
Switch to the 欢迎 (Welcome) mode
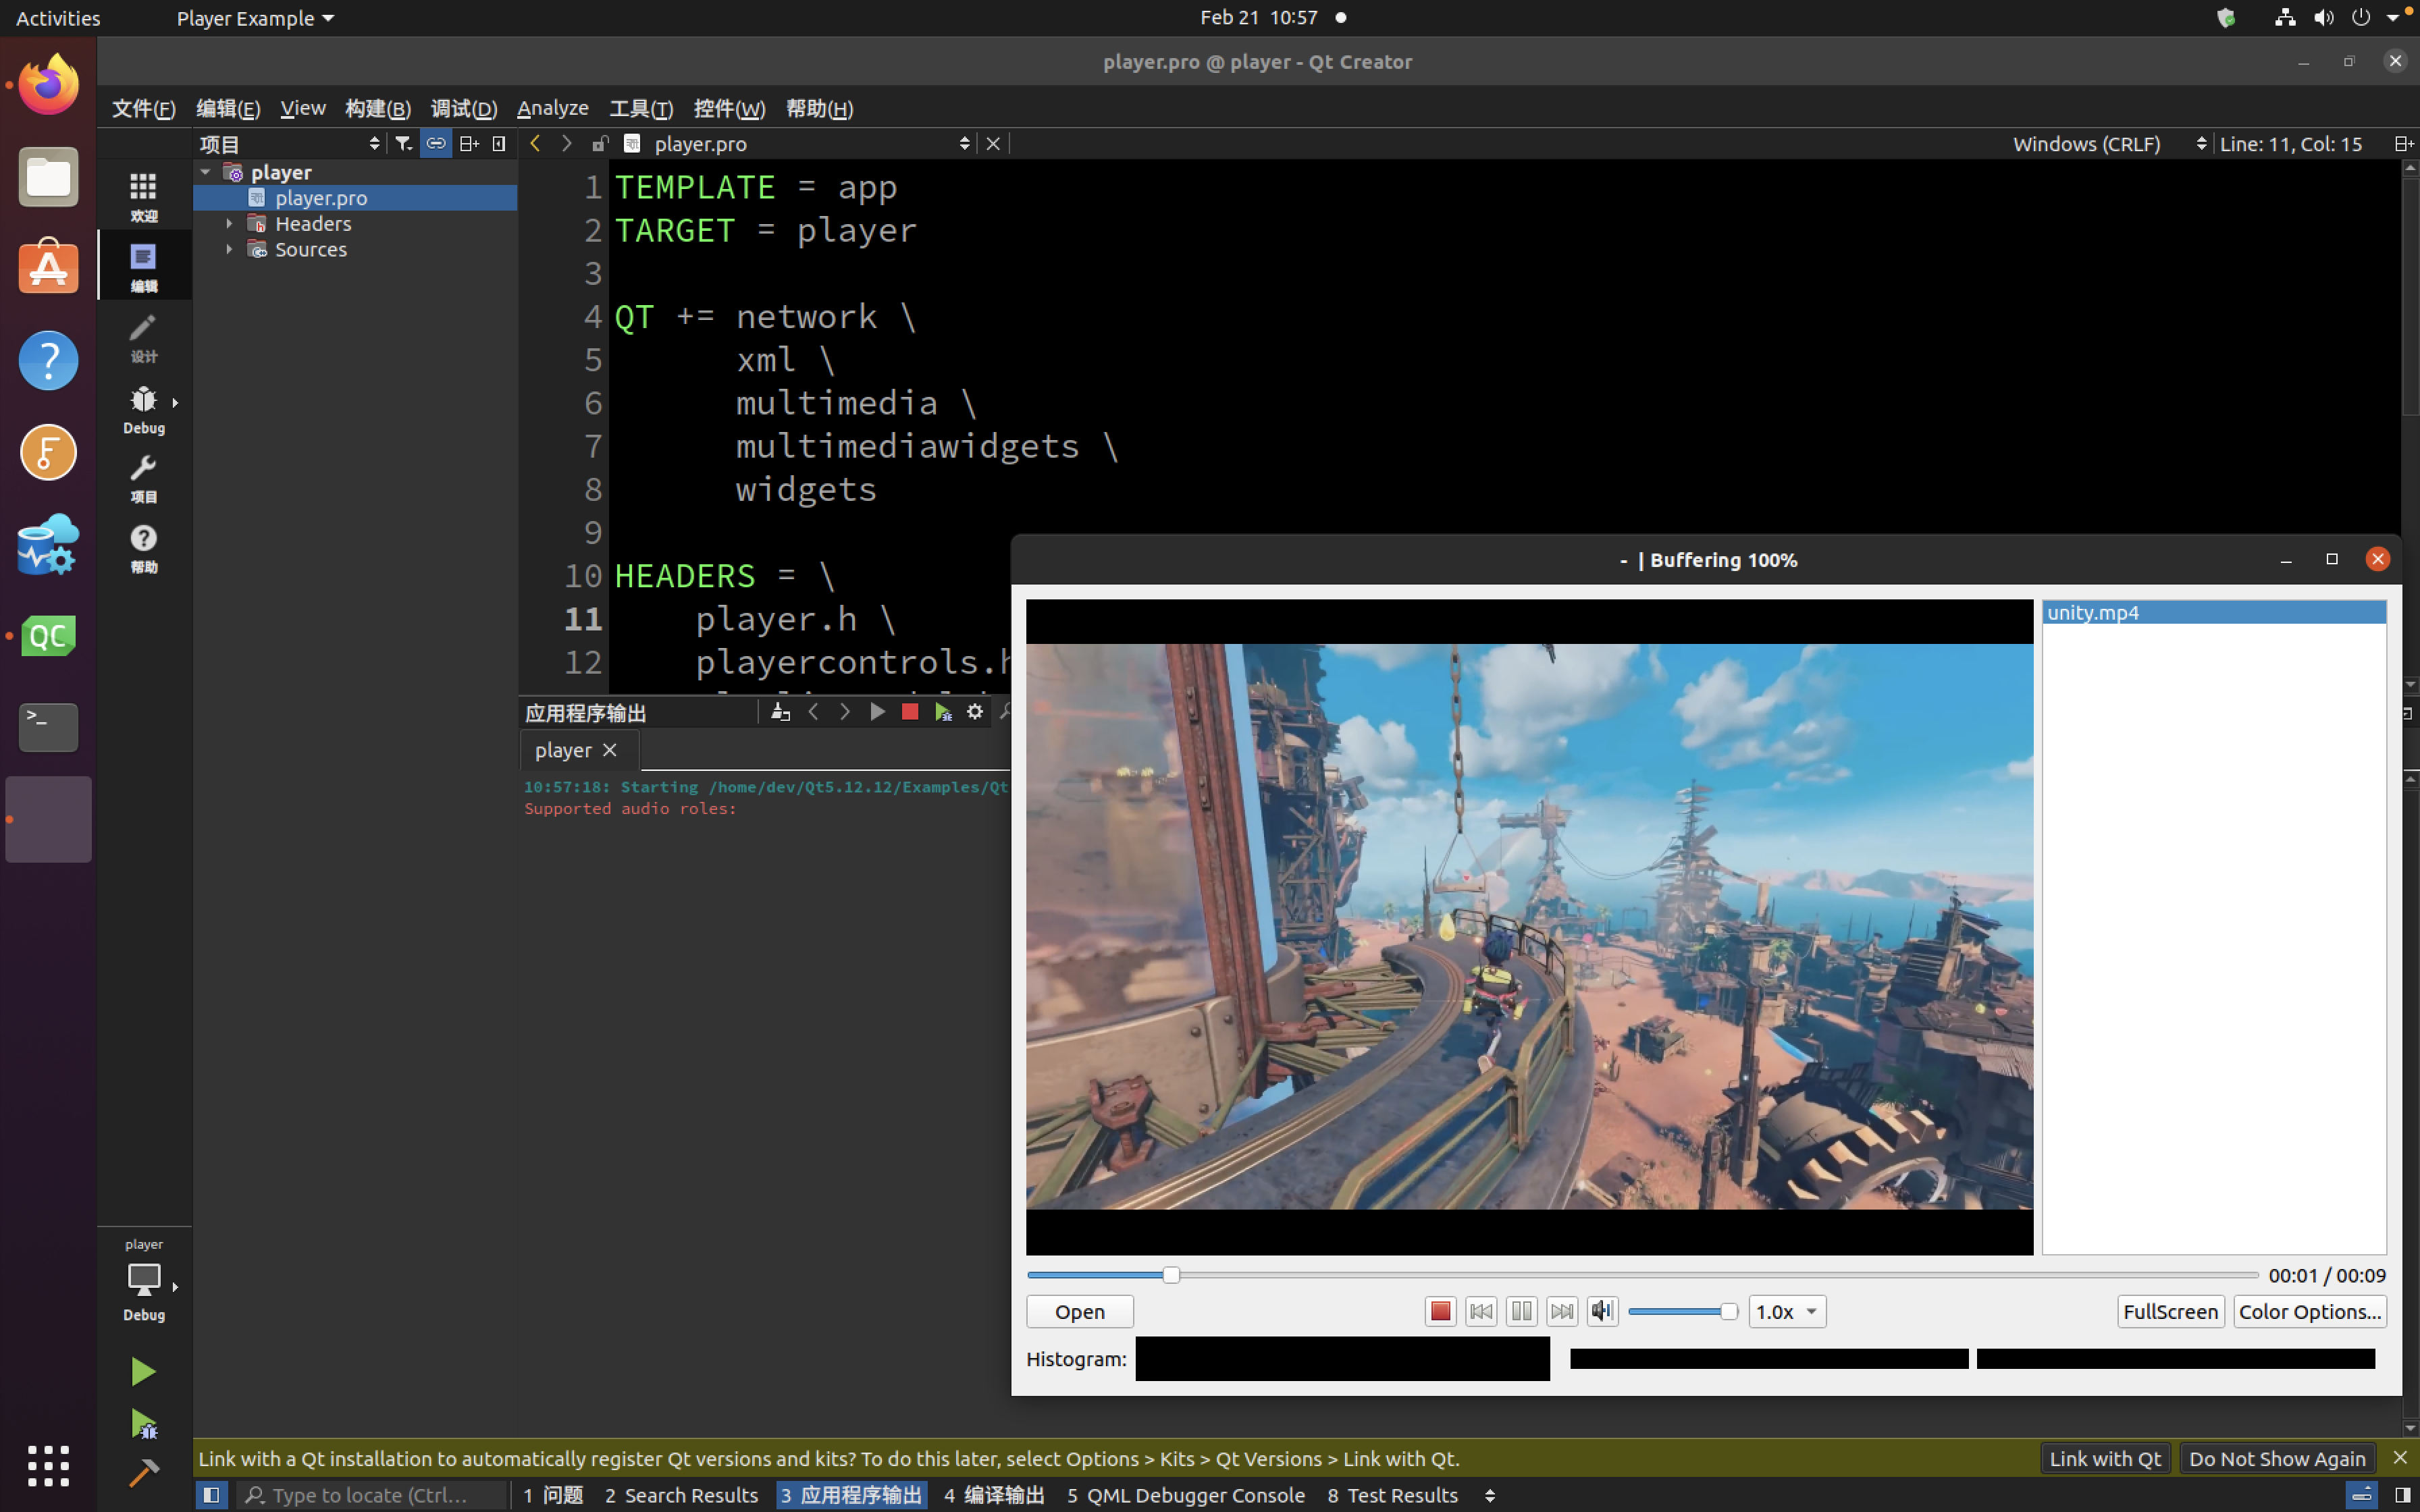pos(143,195)
